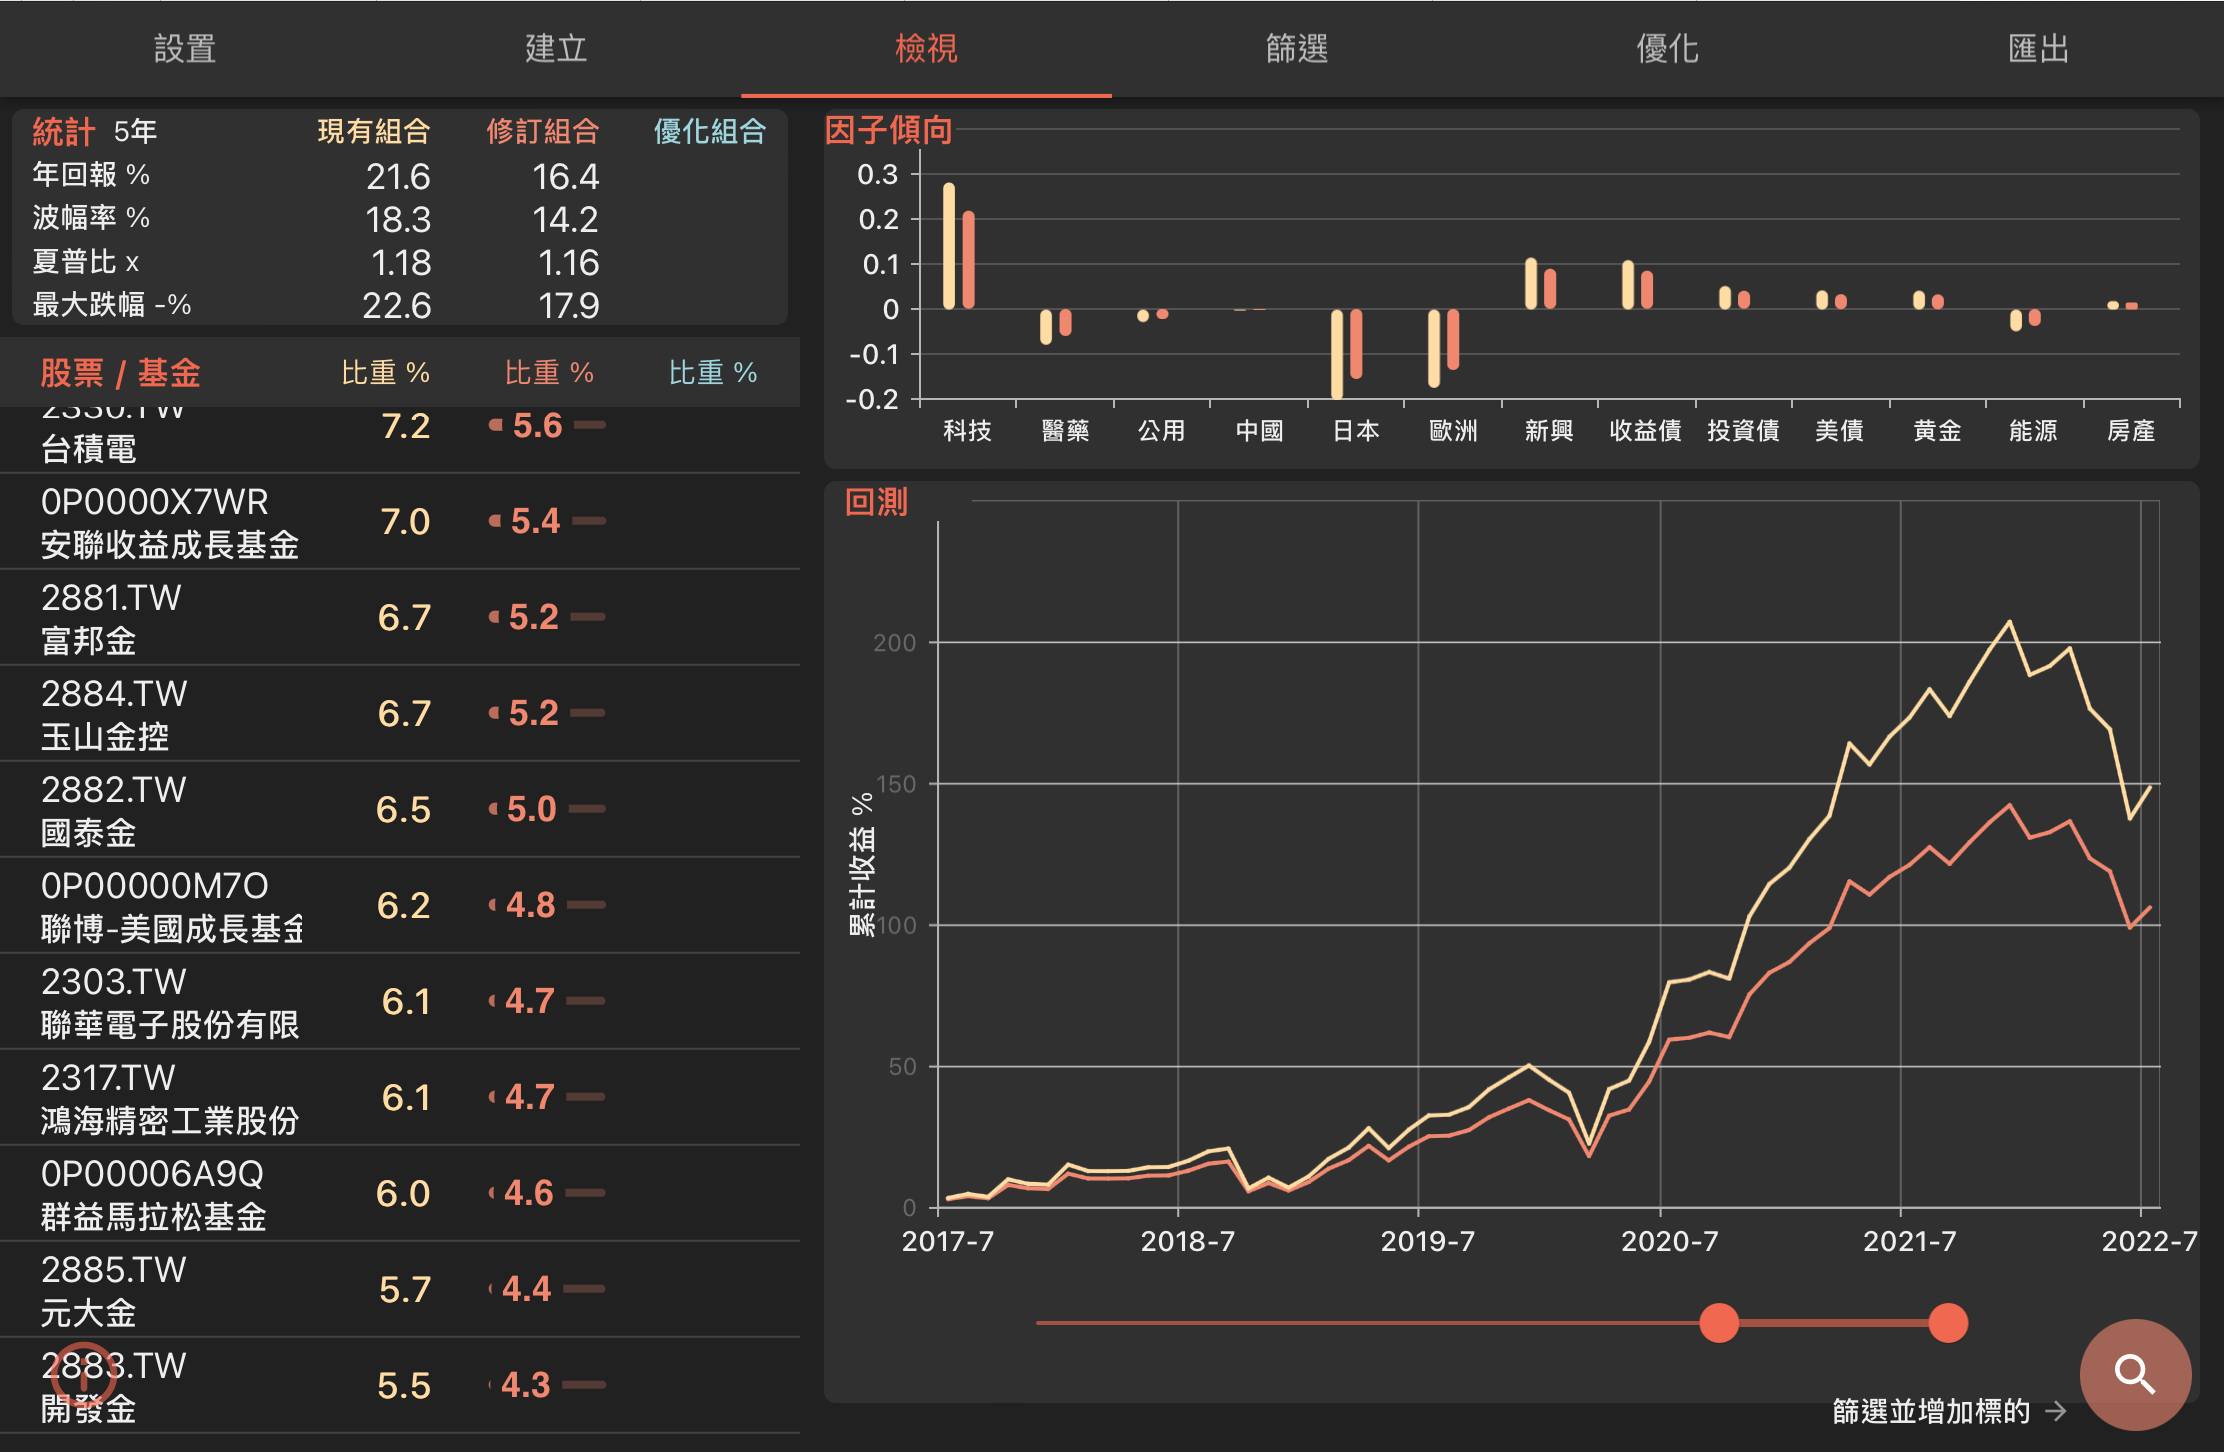Click the arrow after 篩選並增加標的
This screenshot has height=1452, width=2224.
pyautogui.click(x=2056, y=1411)
